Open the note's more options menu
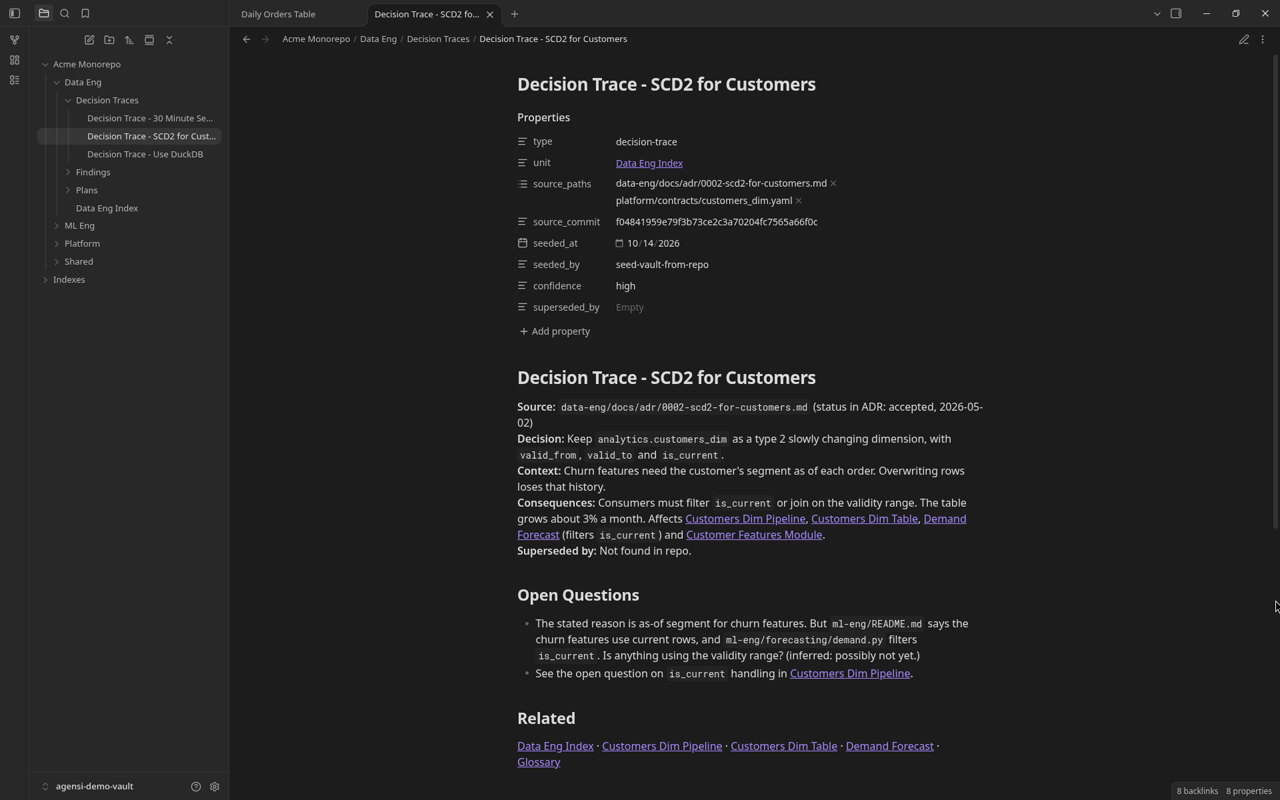 tap(1263, 39)
